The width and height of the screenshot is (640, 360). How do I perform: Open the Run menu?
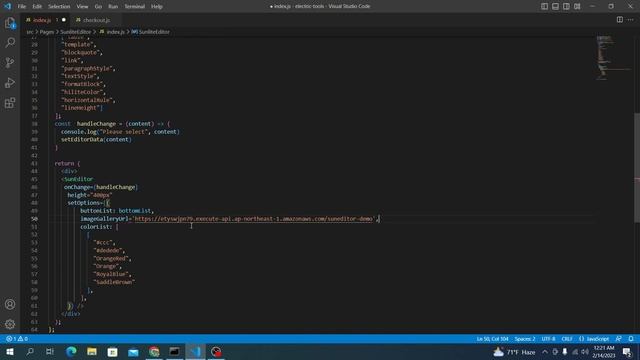click(x=113, y=7)
